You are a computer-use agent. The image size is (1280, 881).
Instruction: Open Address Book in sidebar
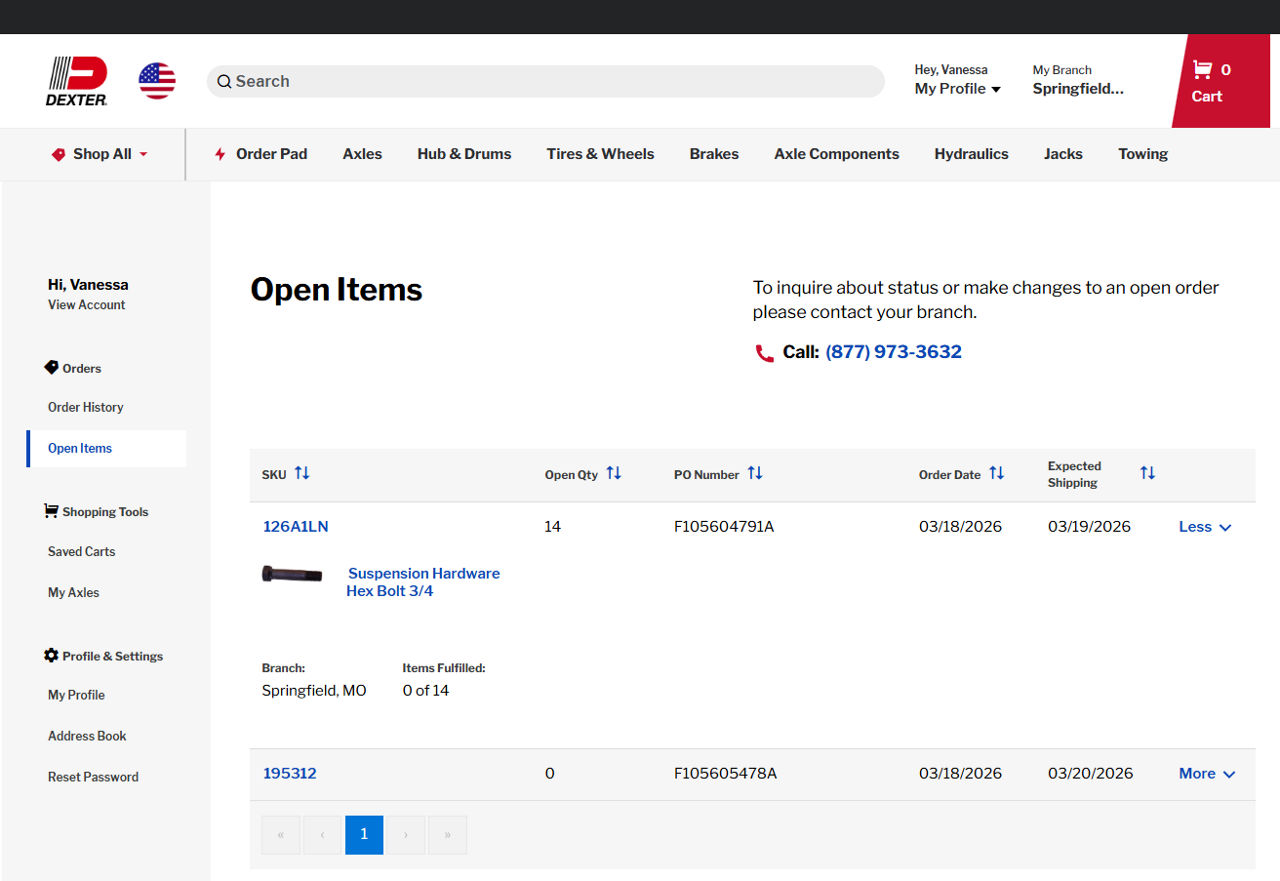point(87,736)
